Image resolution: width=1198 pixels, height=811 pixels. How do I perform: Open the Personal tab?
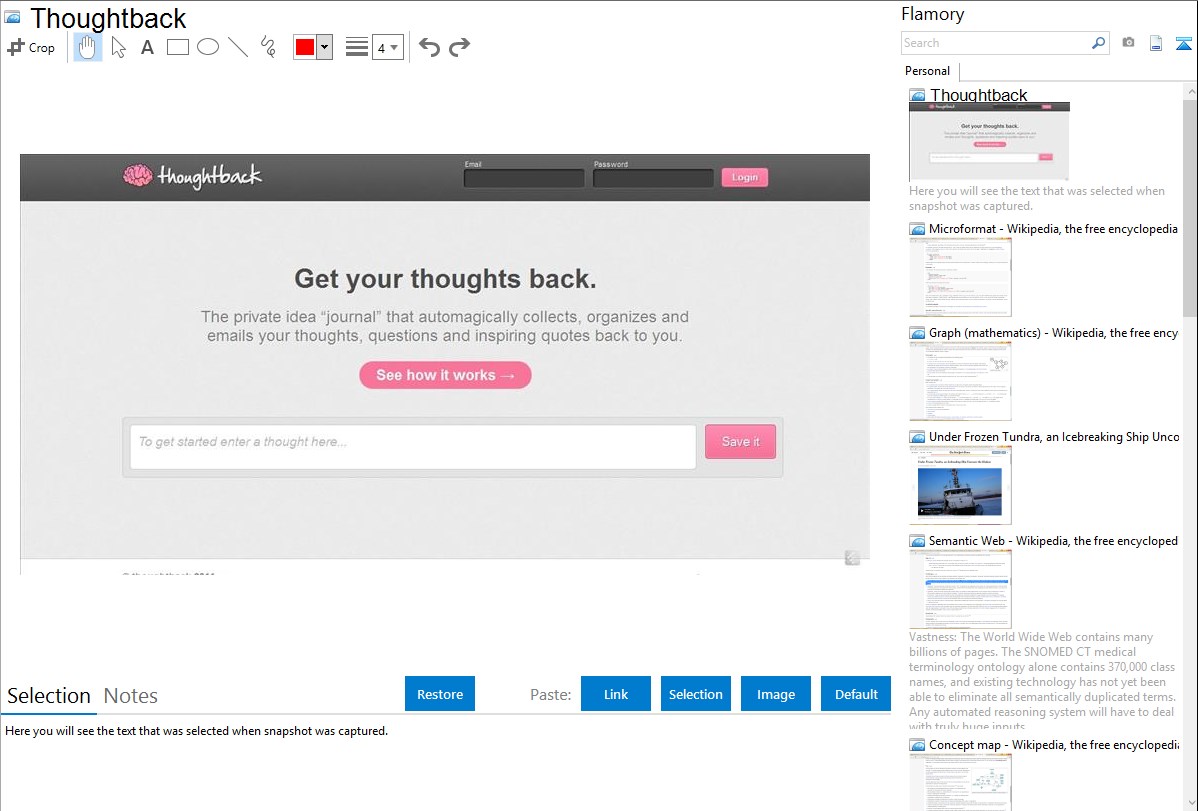[928, 71]
